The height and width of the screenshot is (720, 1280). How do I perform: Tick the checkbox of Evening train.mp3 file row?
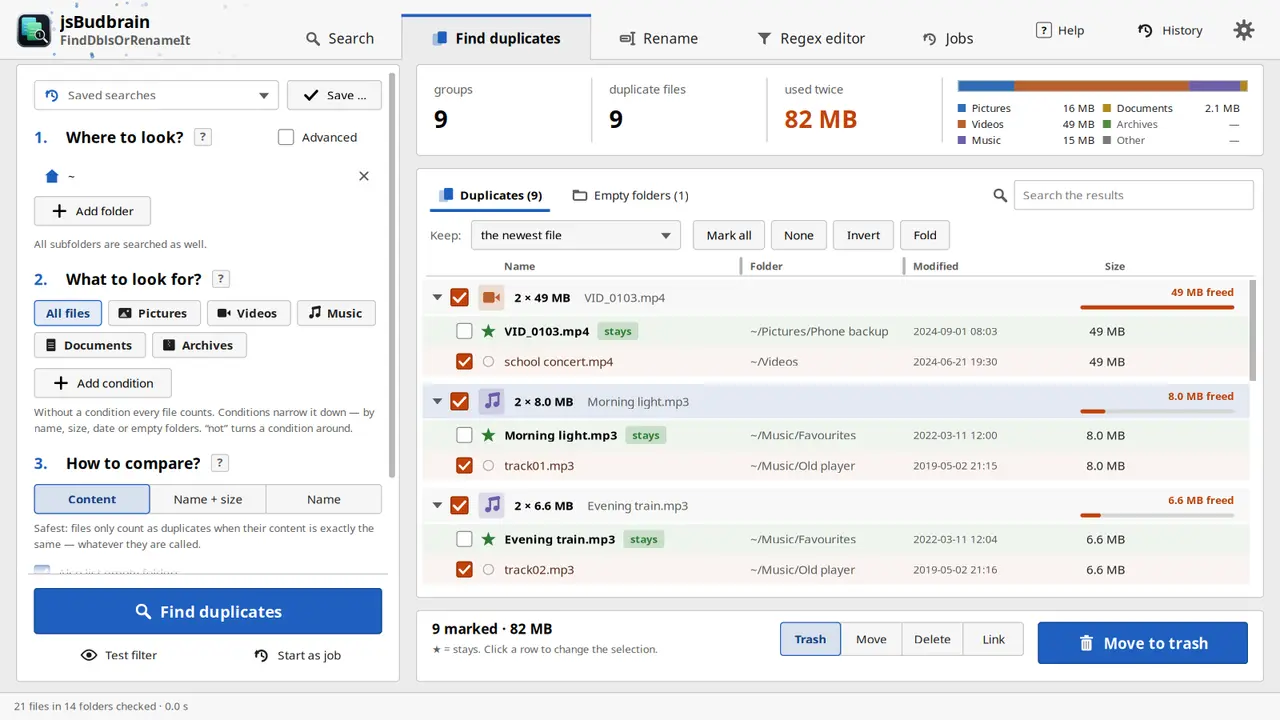(x=464, y=539)
